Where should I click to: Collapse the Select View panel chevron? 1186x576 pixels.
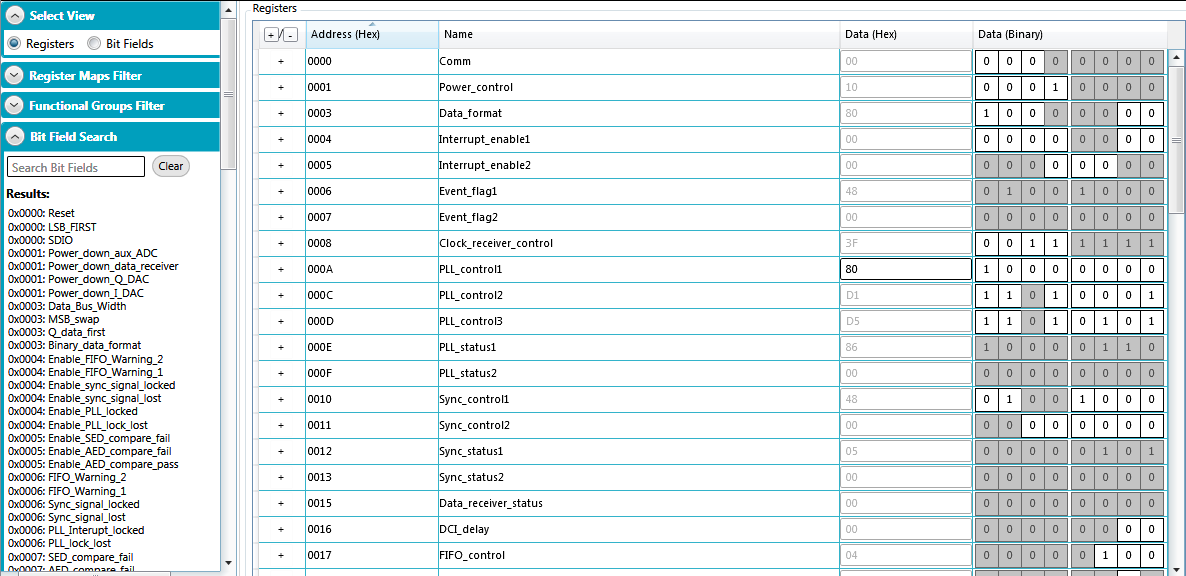pyautogui.click(x=15, y=15)
